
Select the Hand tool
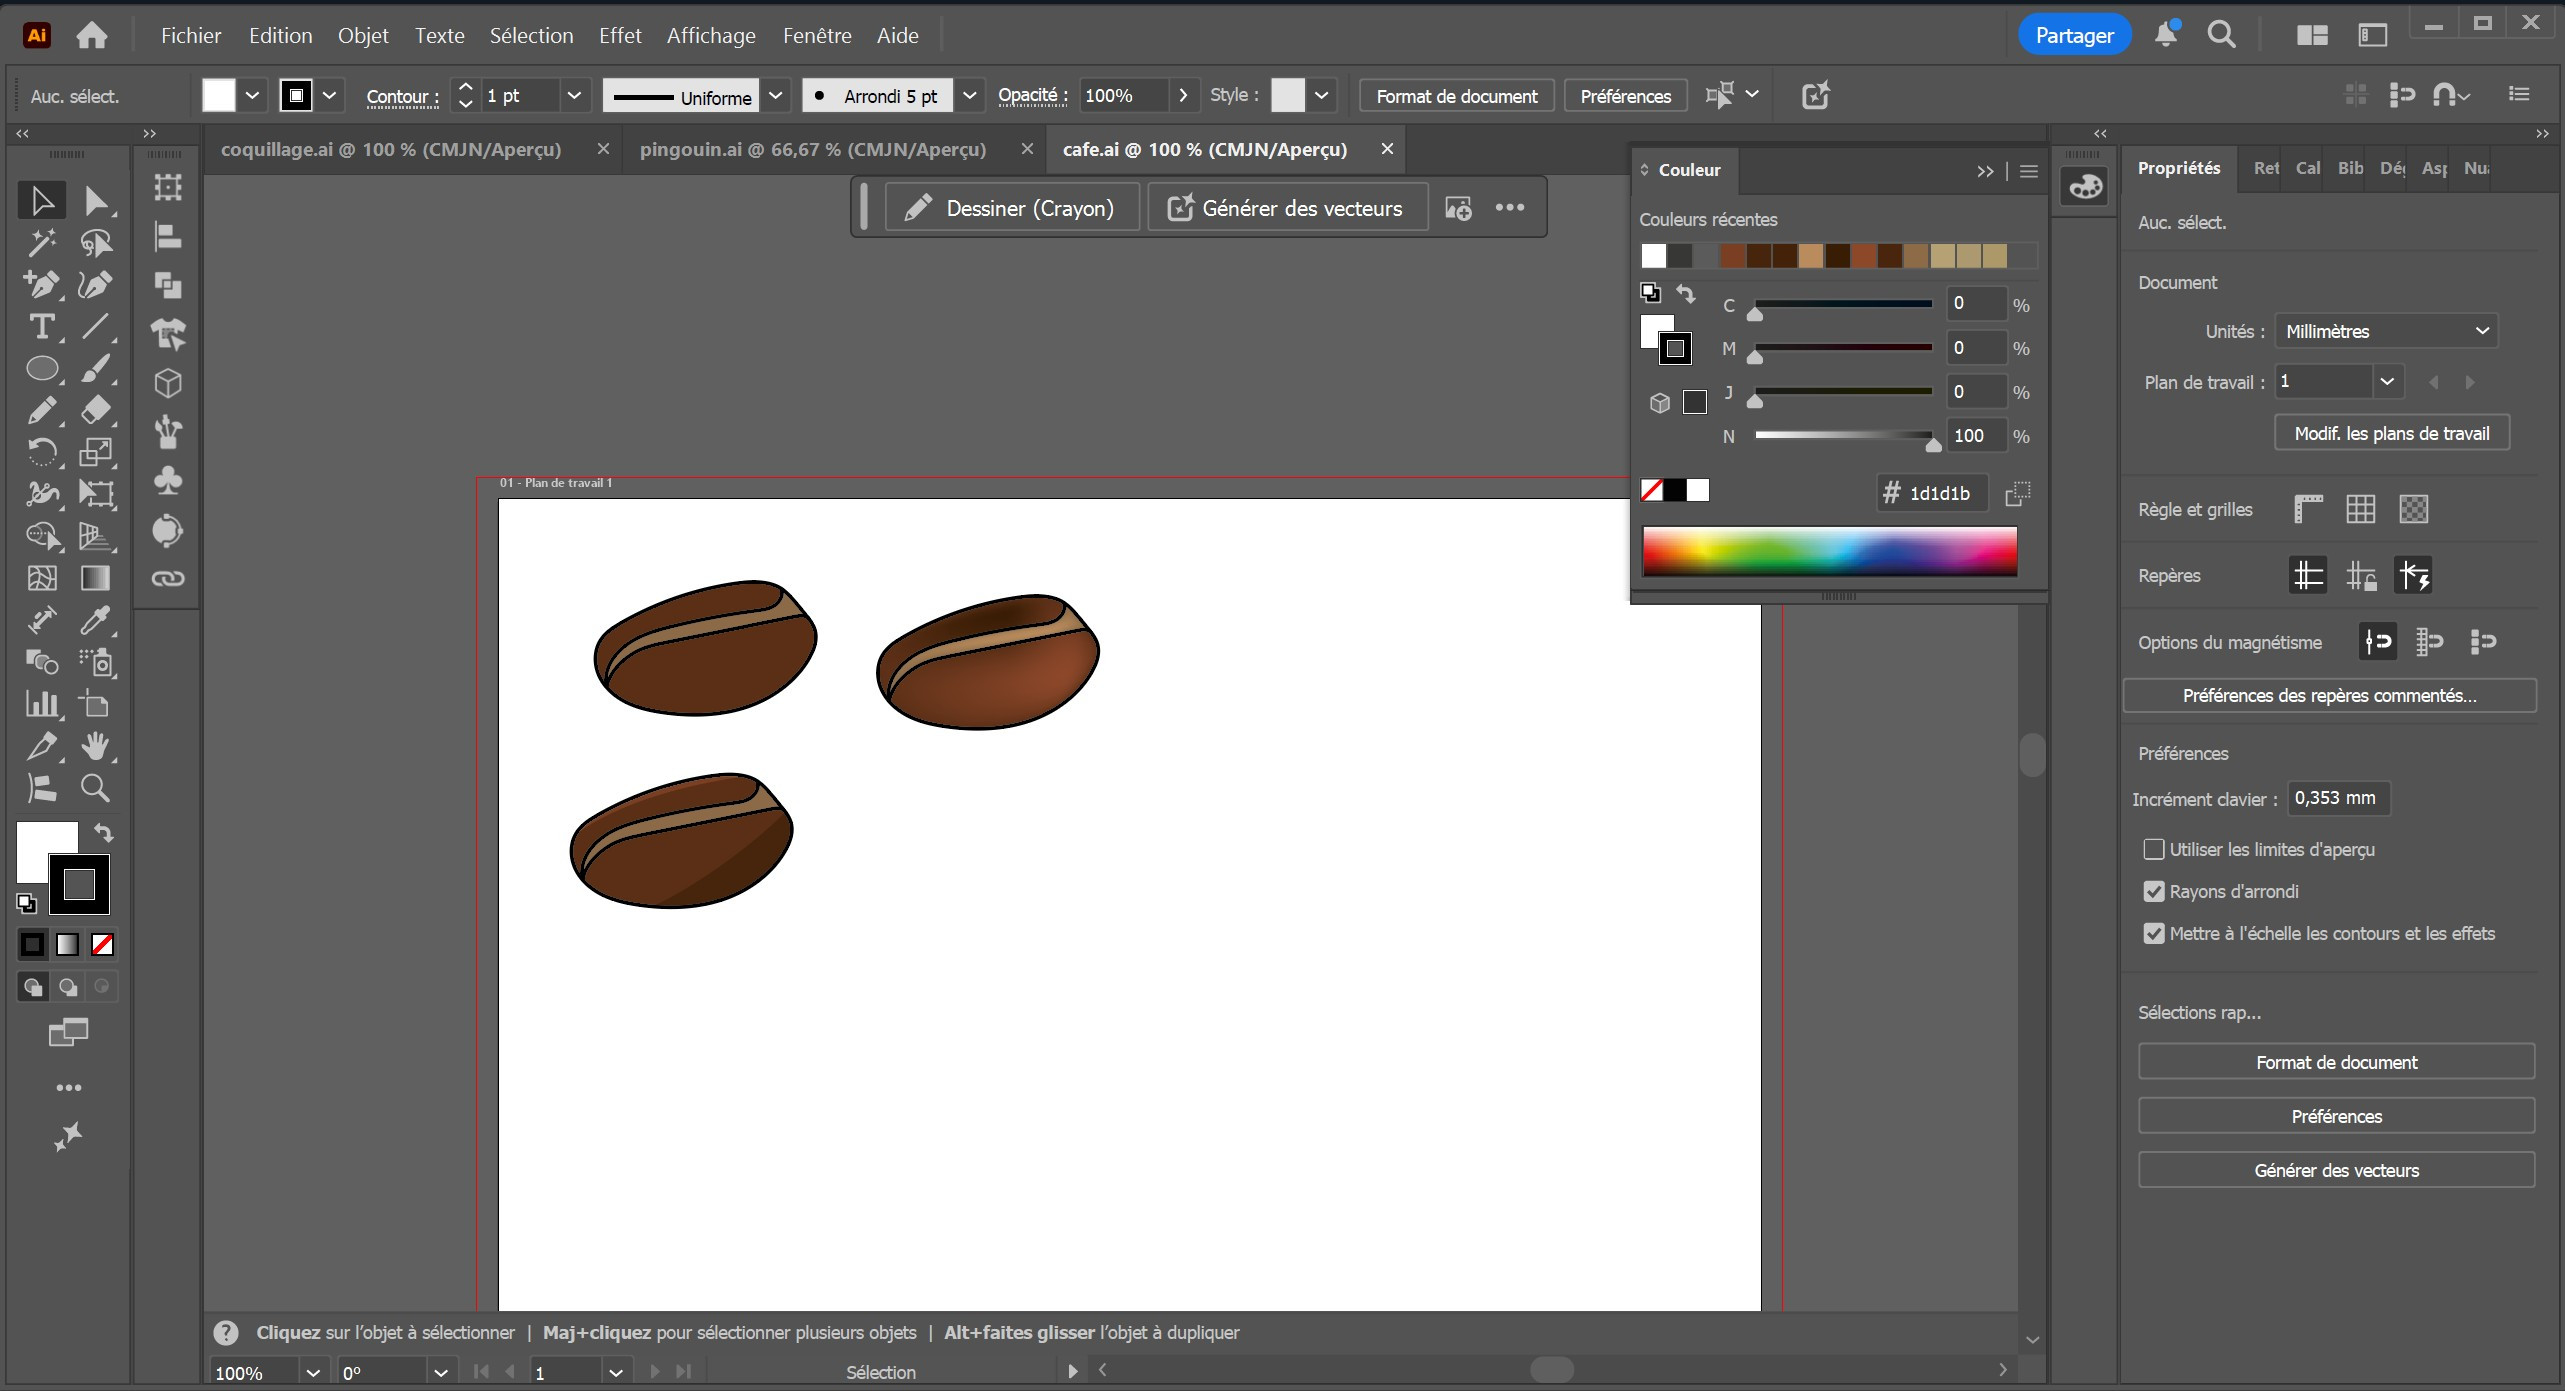[95, 746]
